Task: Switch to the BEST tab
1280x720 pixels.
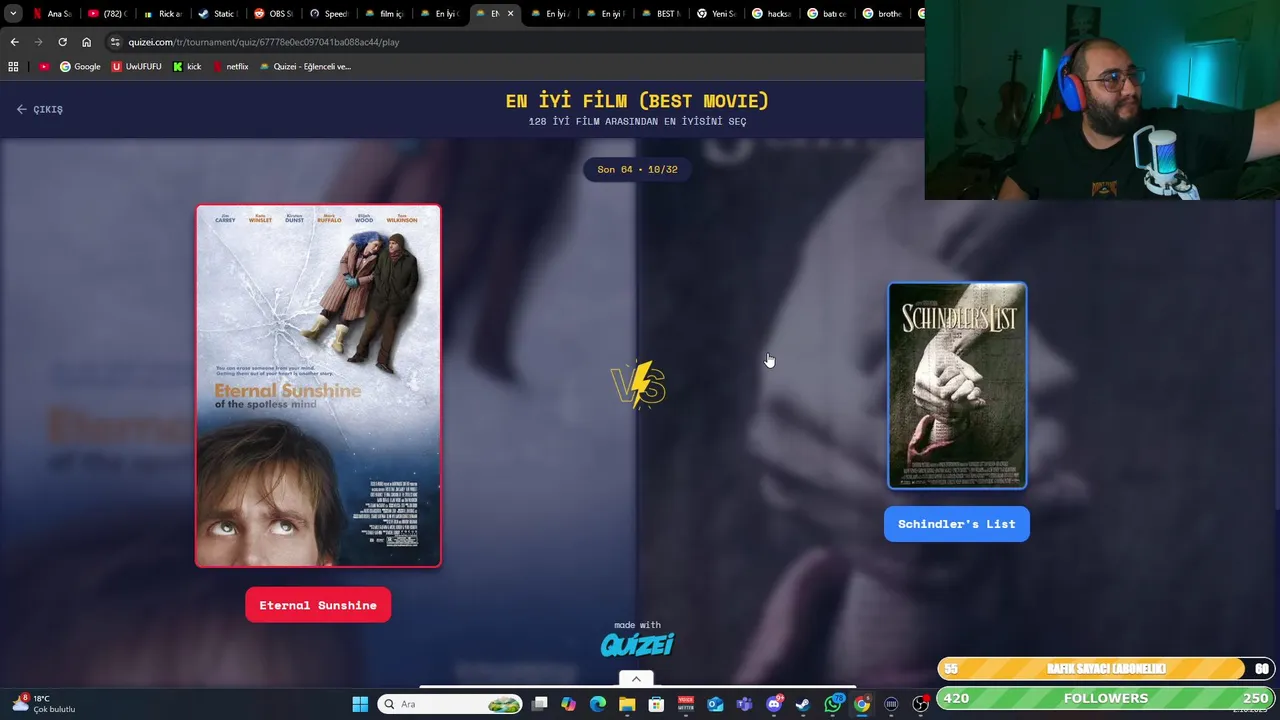Action: tap(660, 14)
